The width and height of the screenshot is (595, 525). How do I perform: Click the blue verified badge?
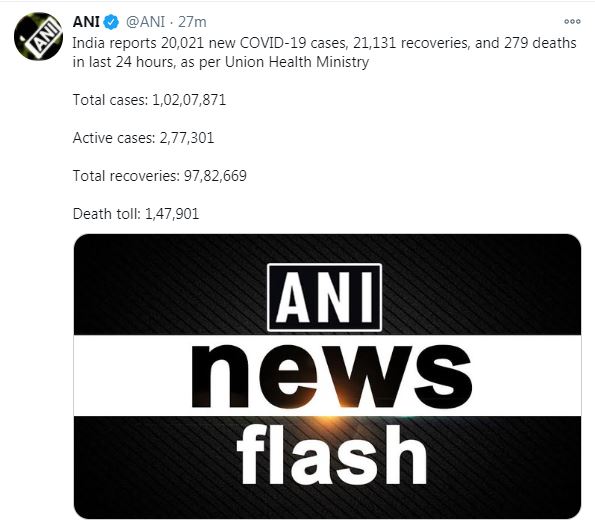[x=111, y=22]
